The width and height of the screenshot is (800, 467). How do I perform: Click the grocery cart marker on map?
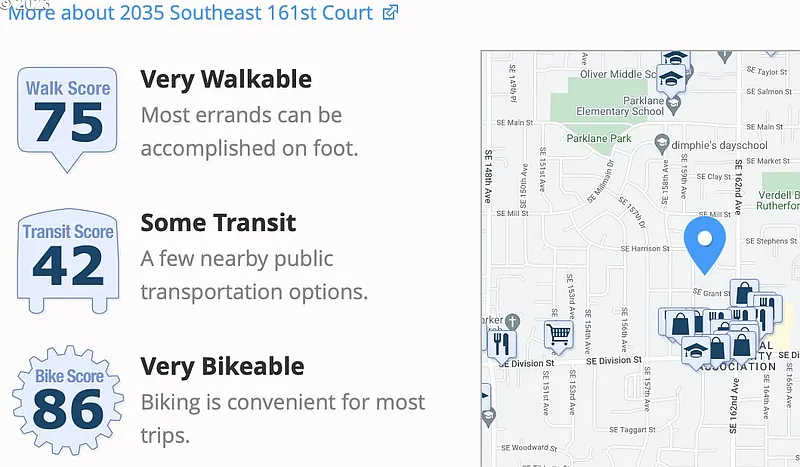coord(557,334)
